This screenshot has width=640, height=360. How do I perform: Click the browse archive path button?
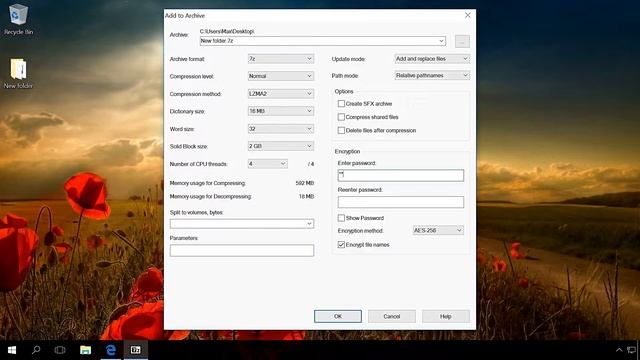(x=462, y=41)
